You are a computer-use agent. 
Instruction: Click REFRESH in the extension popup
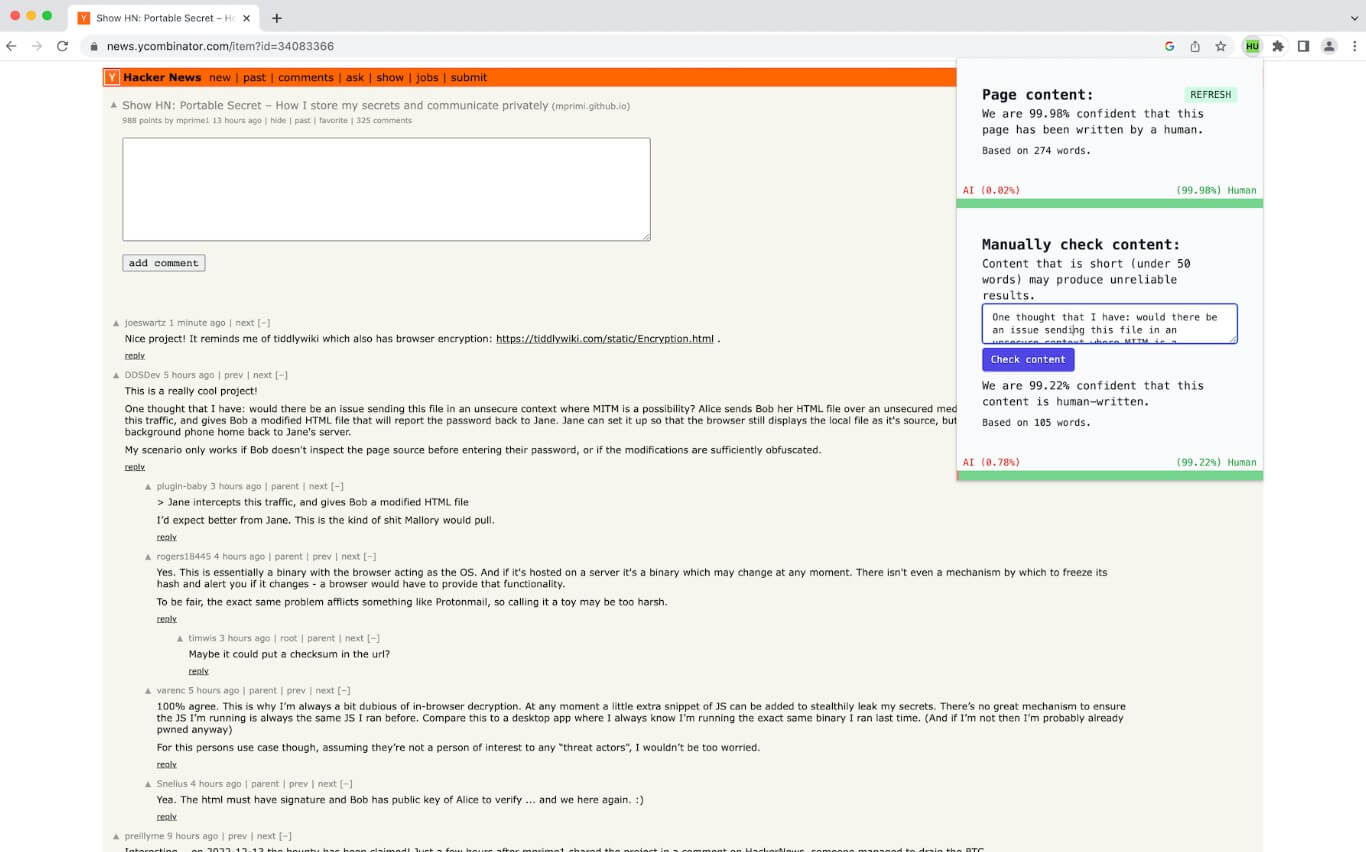click(x=1210, y=94)
